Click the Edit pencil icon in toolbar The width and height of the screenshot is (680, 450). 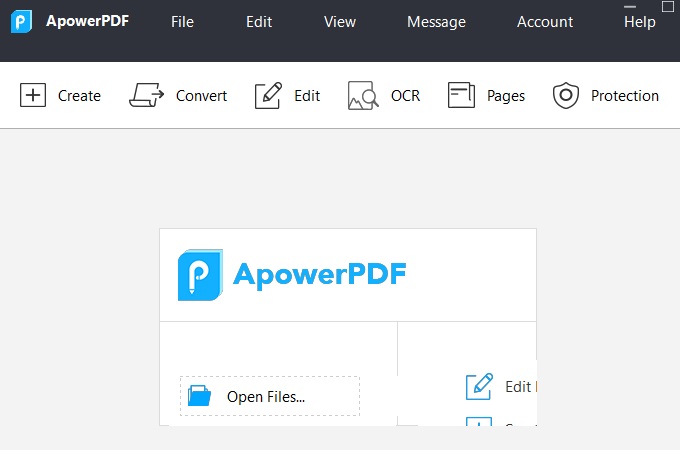tap(268, 95)
